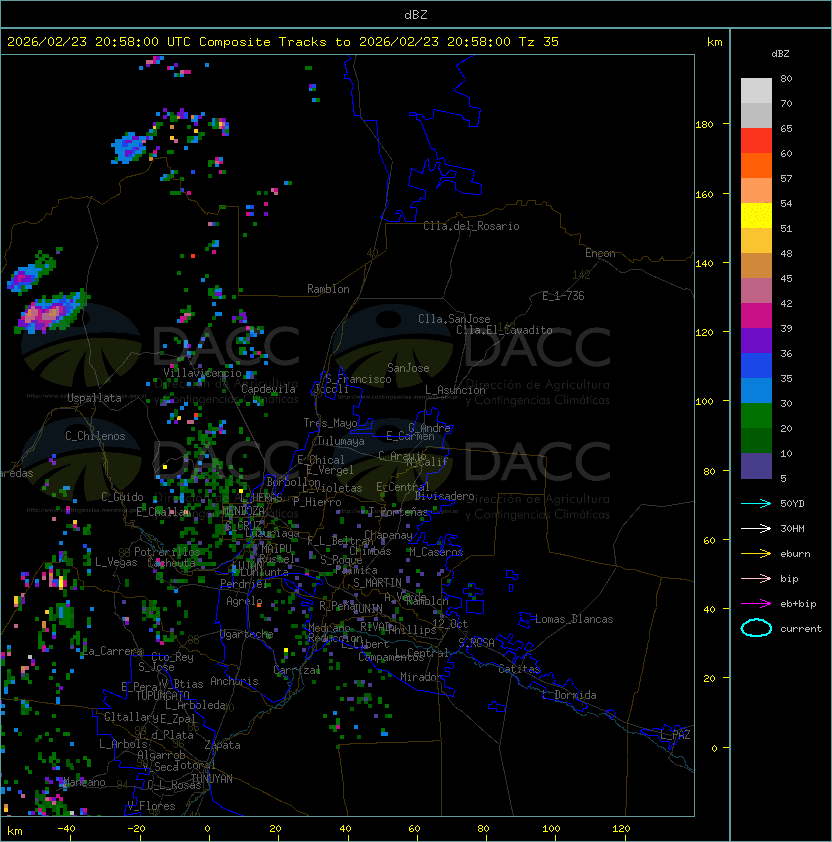The height and width of the screenshot is (842, 832).
Task: Click the 'Potrerillos' map label
Action: (x=167, y=552)
